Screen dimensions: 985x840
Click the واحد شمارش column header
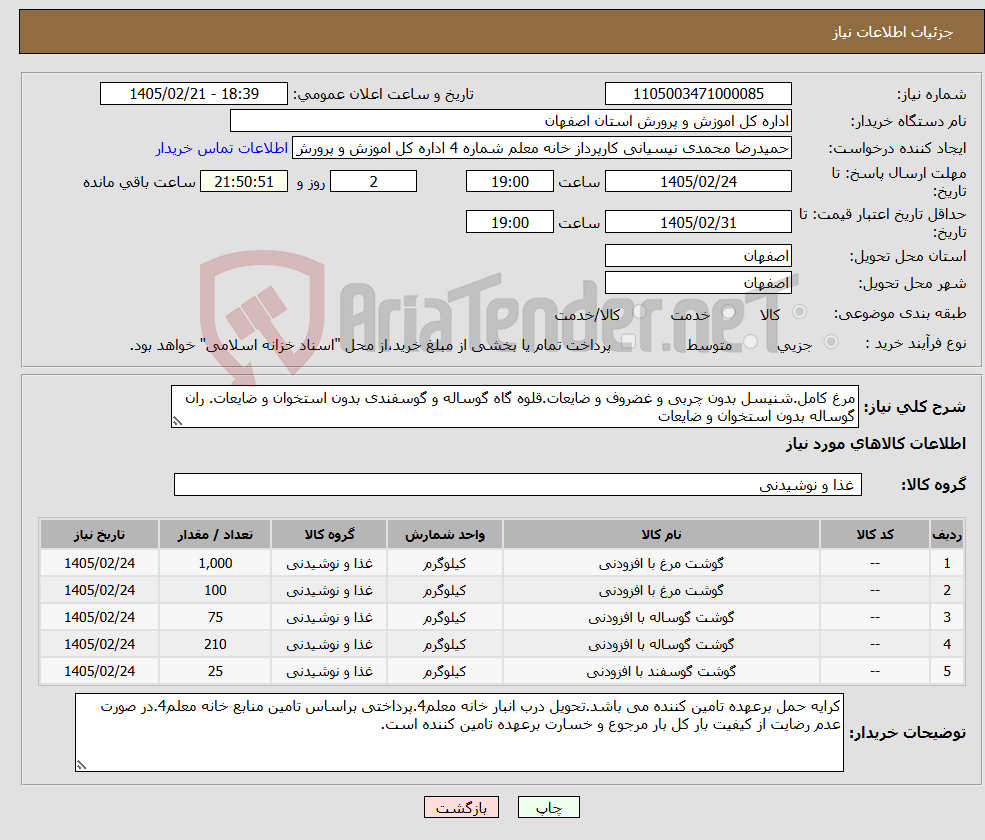pos(444,535)
